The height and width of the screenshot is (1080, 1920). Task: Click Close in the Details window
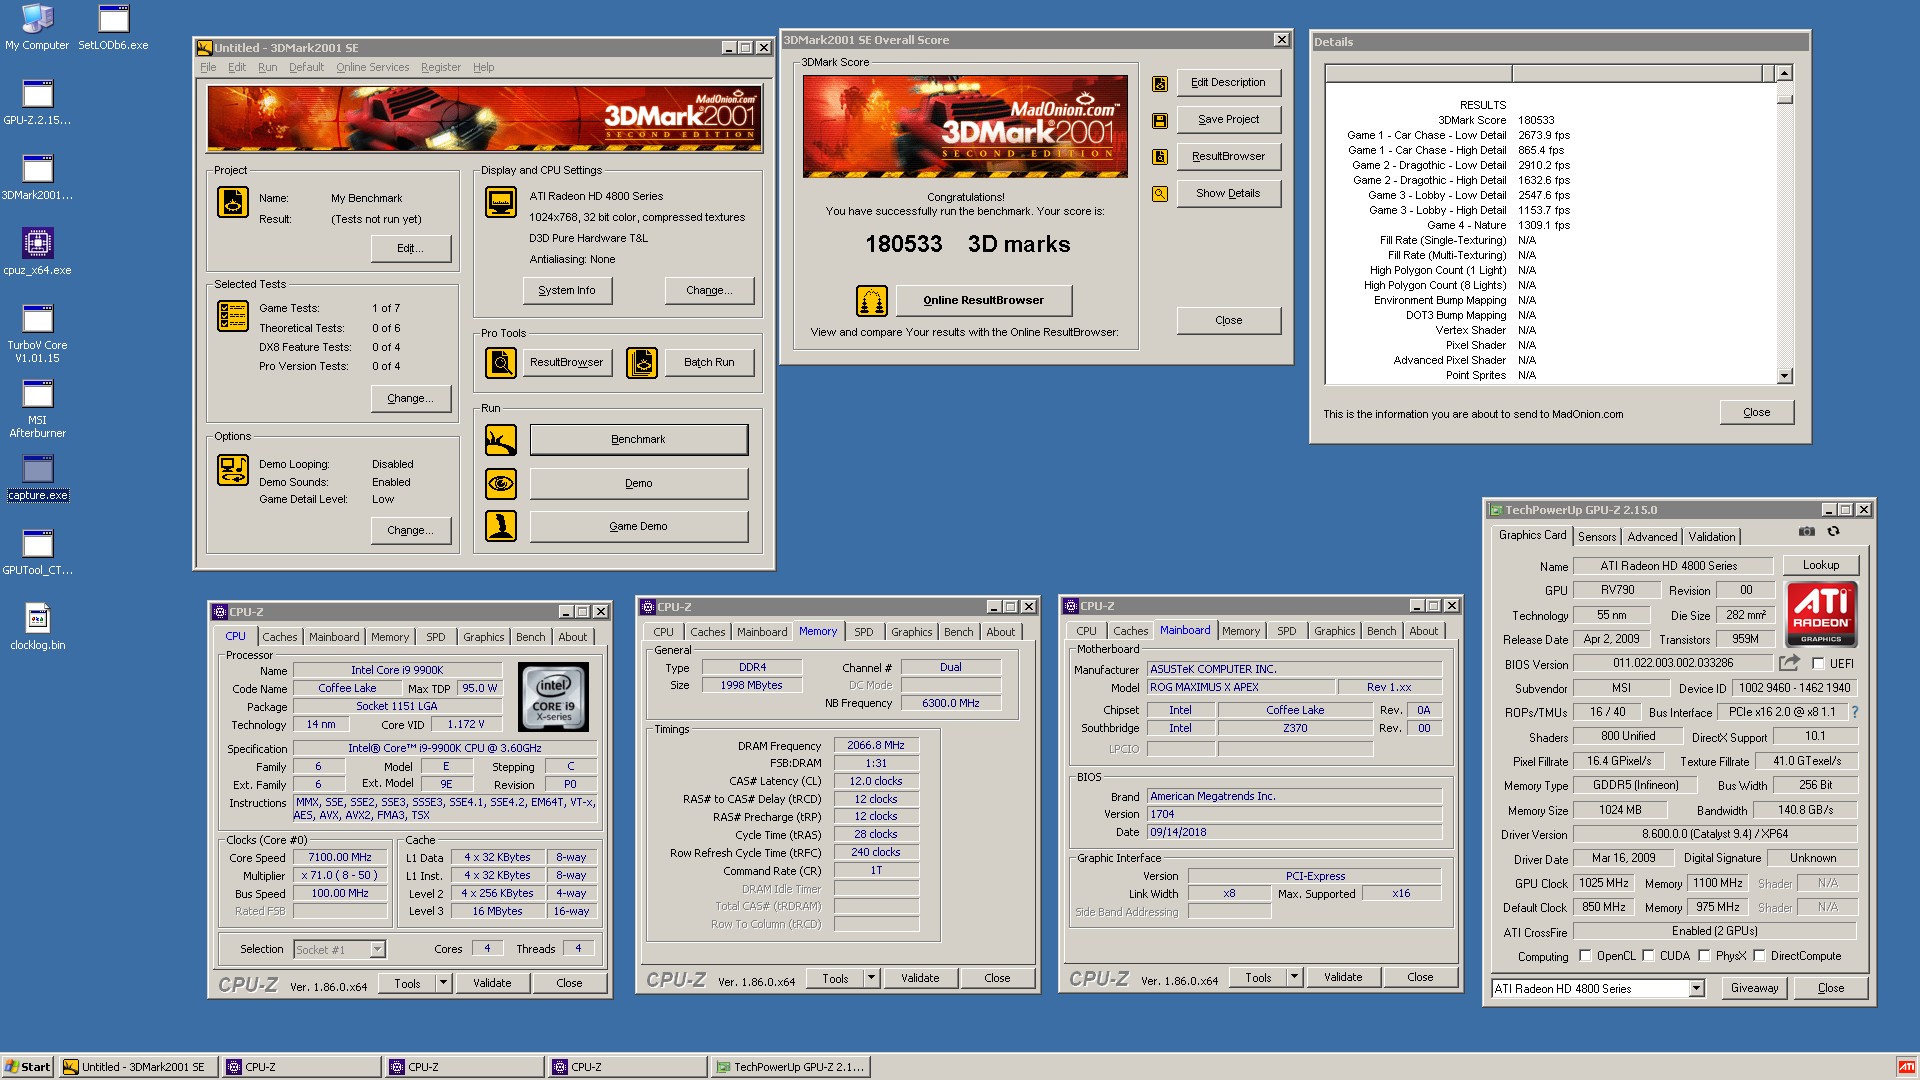1757,412
